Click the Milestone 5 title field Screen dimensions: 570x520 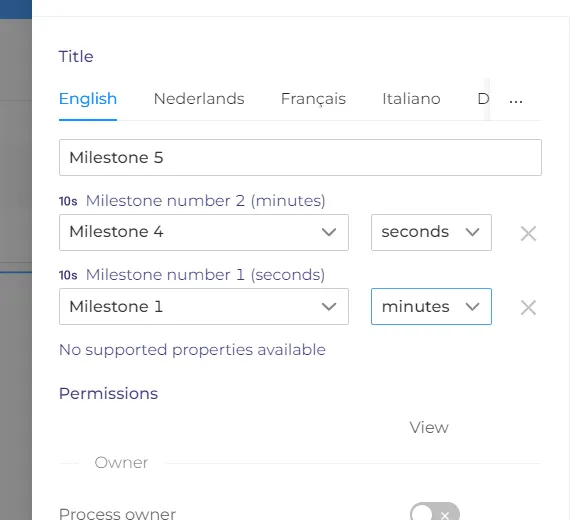pos(300,157)
